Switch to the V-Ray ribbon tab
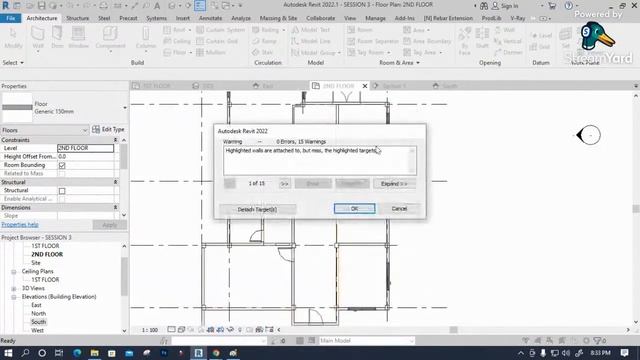Image resolution: width=640 pixels, height=360 pixels. pyautogui.click(x=518, y=18)
